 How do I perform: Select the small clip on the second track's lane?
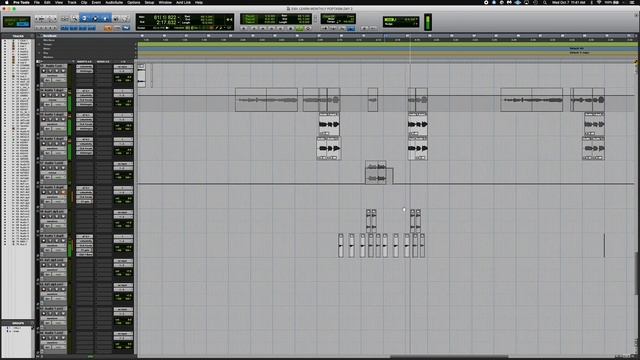(x=372, y=100)
